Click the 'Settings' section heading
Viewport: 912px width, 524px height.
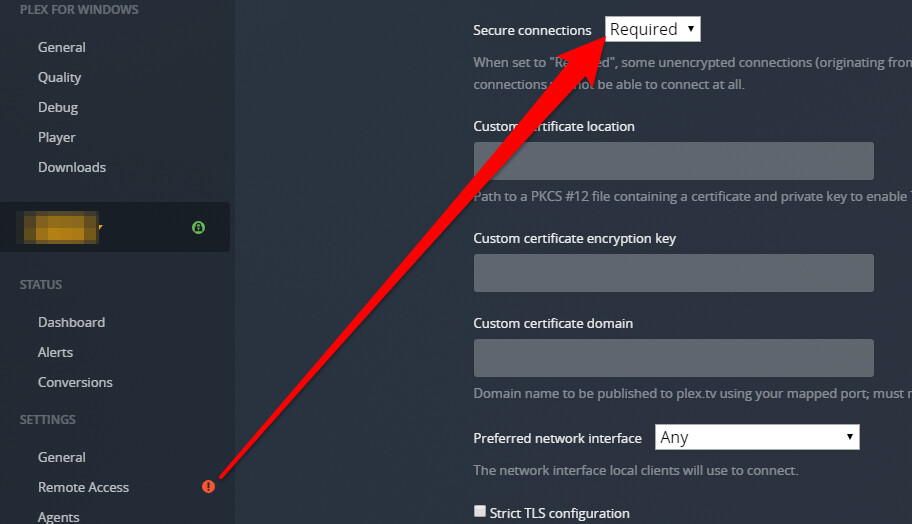coord(48,419)
